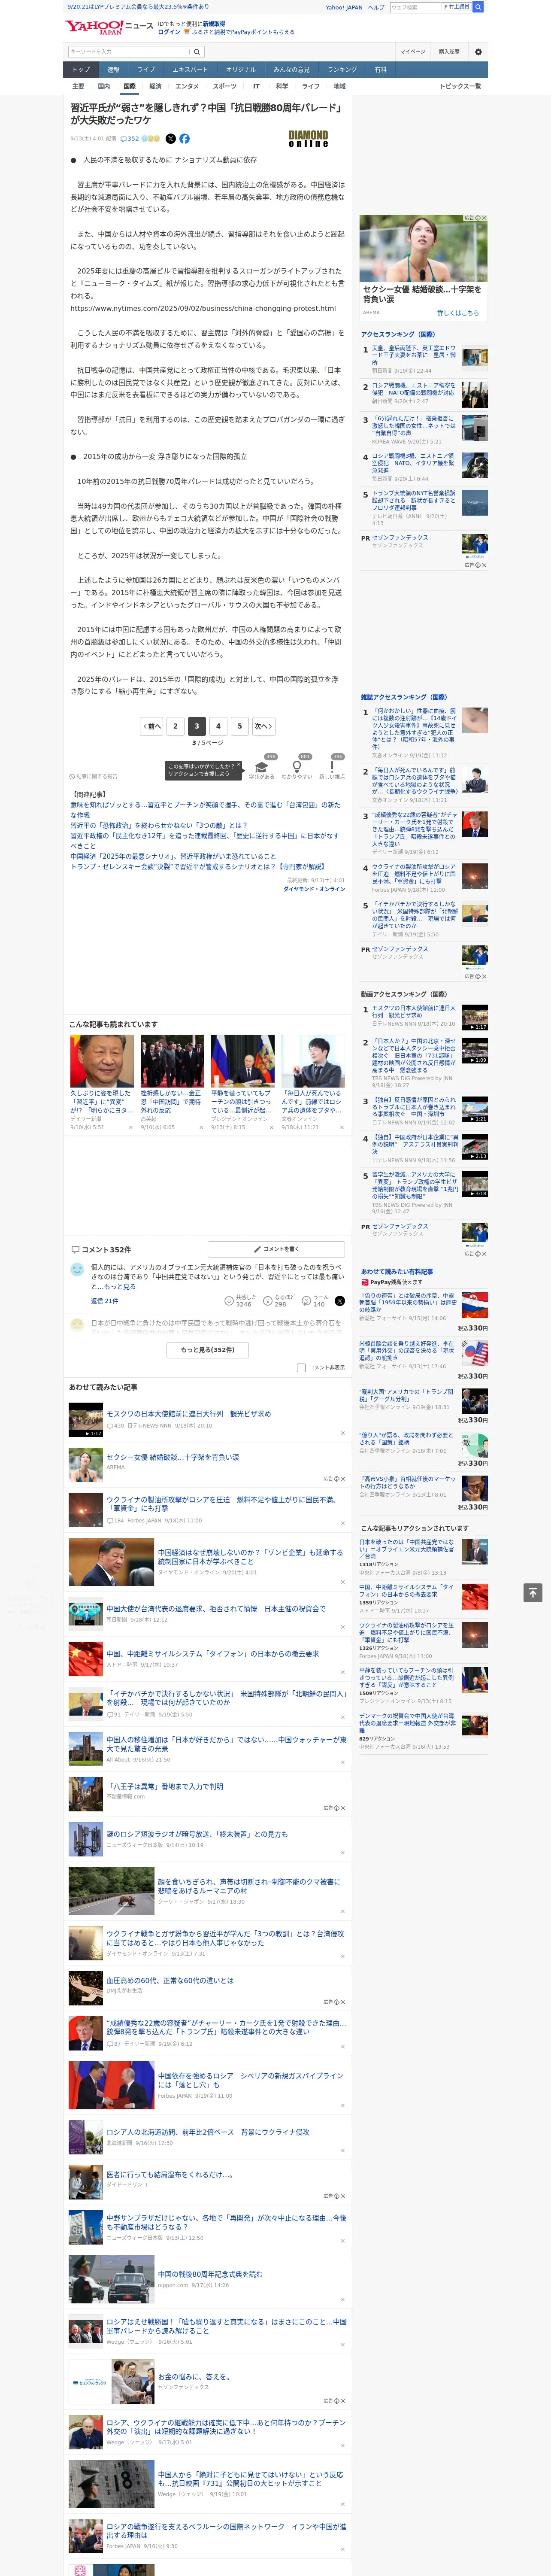Click the web search input in header

point(416,7)
